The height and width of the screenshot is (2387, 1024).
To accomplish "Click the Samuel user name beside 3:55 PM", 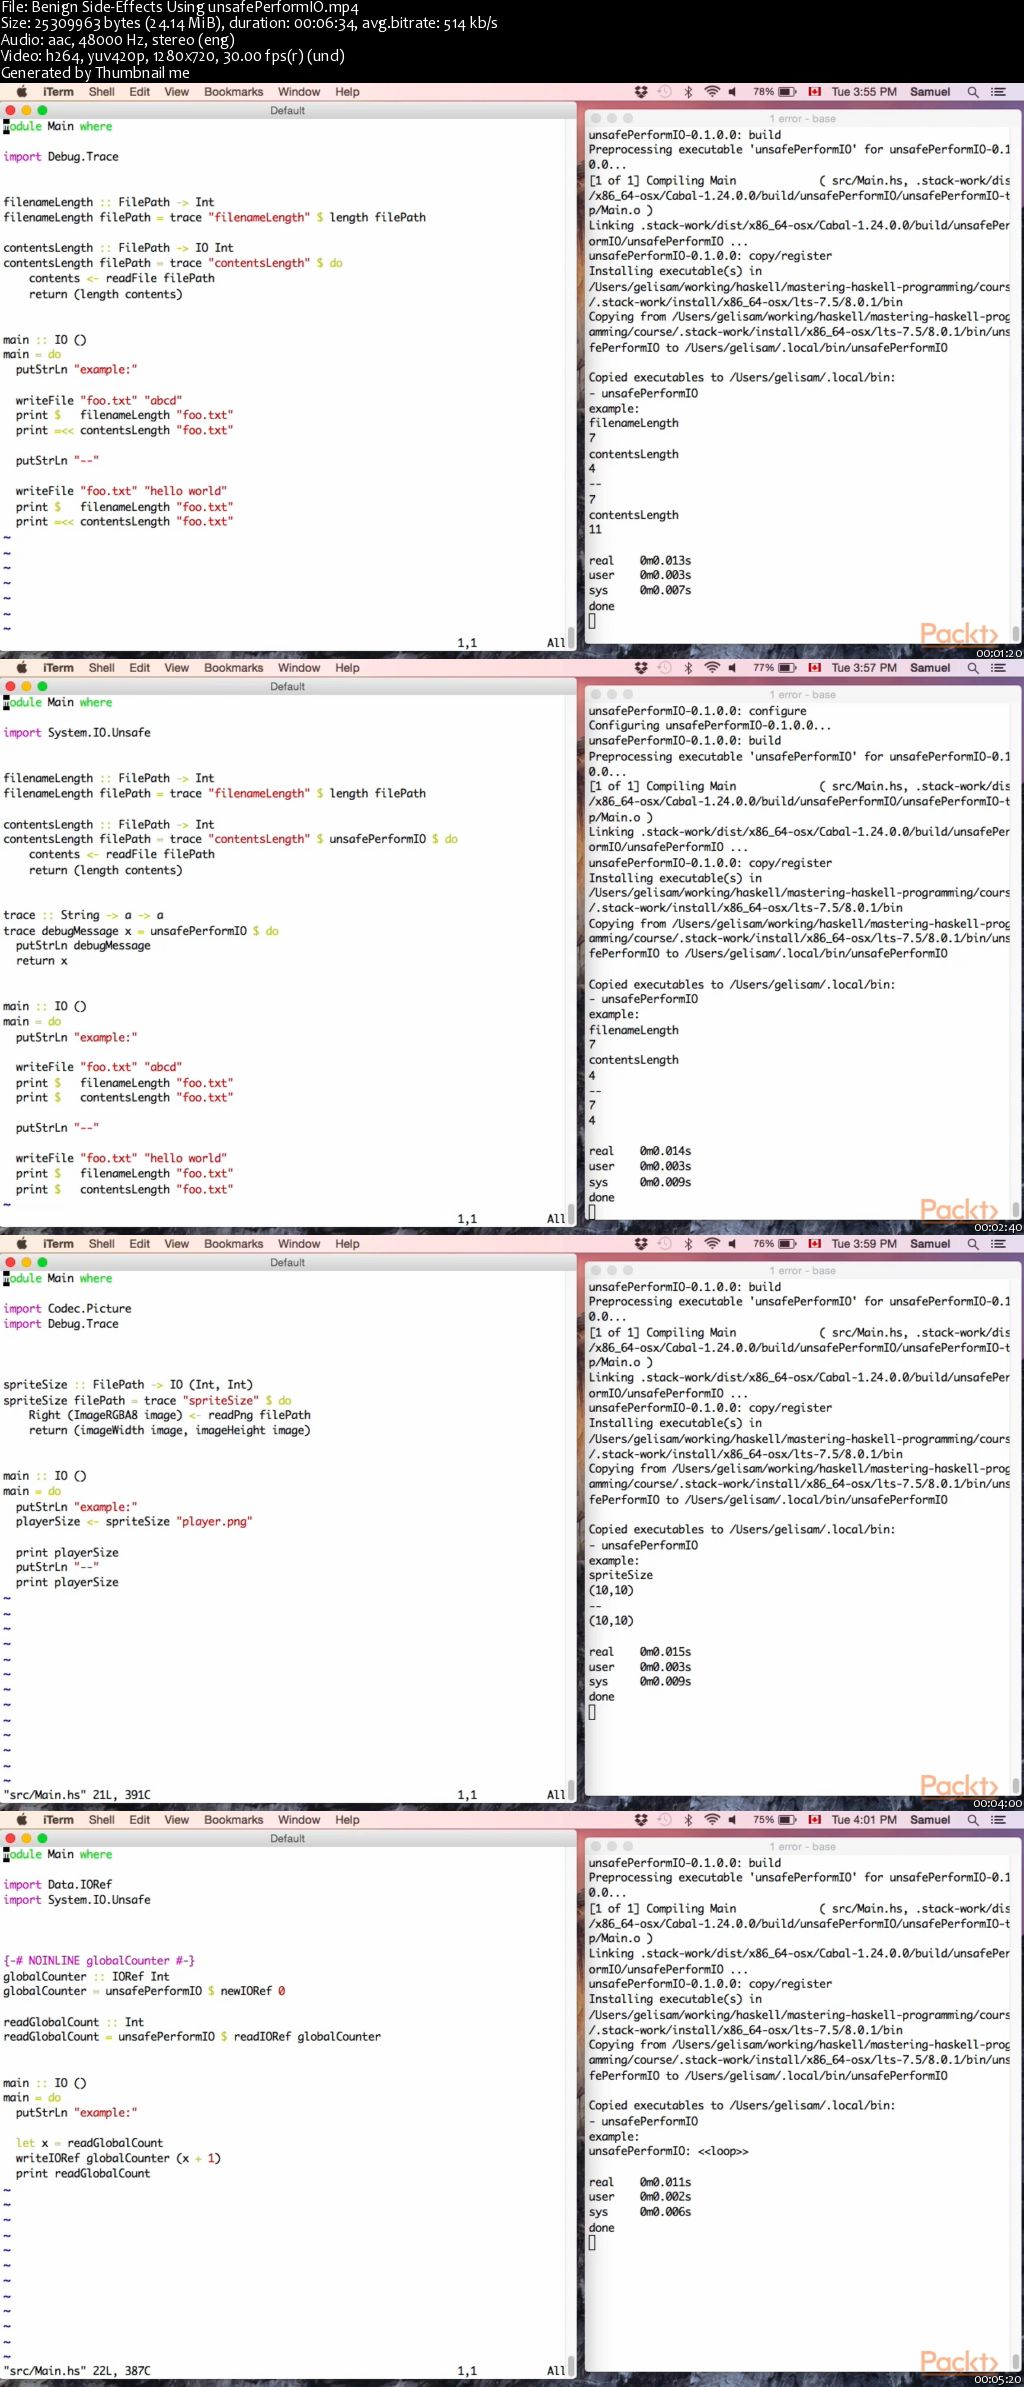I will coord(930,92).
